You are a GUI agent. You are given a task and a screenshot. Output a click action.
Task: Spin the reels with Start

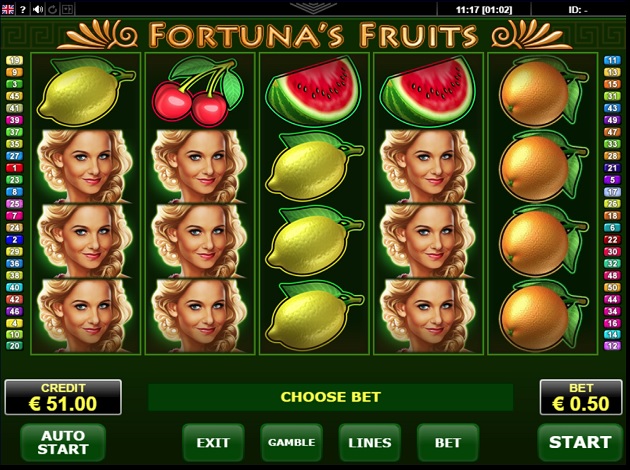[x=580, y=442]
